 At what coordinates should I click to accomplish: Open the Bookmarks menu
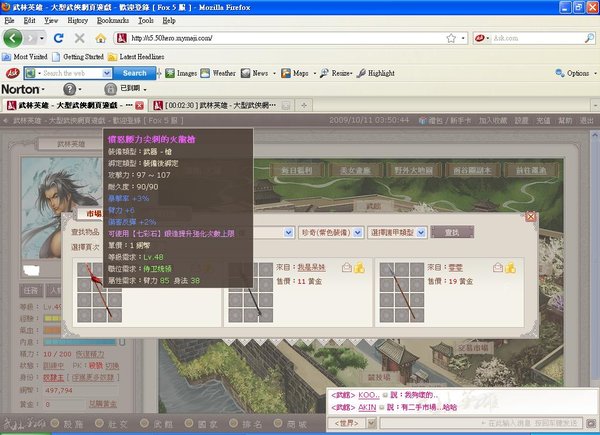[113, 20]
